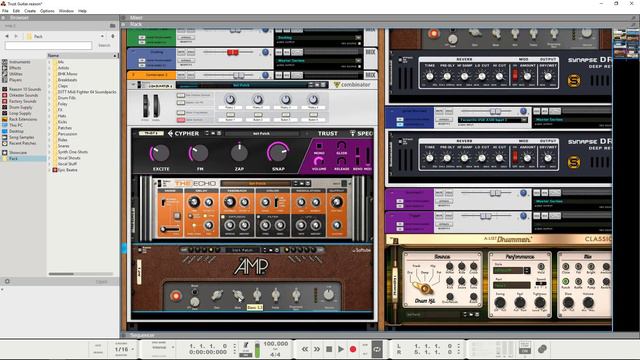Screen dimensions: 640x360
Task: Click the Cypher SNAP knob
Action: coord(278,152)
